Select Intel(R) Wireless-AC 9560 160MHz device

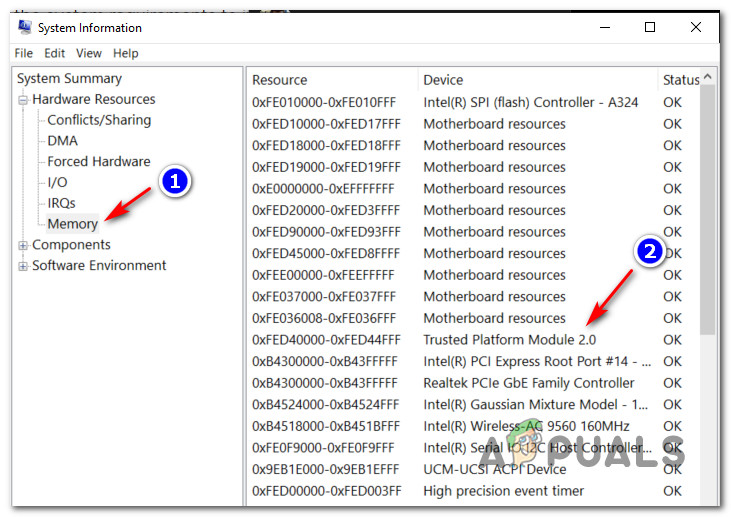[x=526, y=427]
